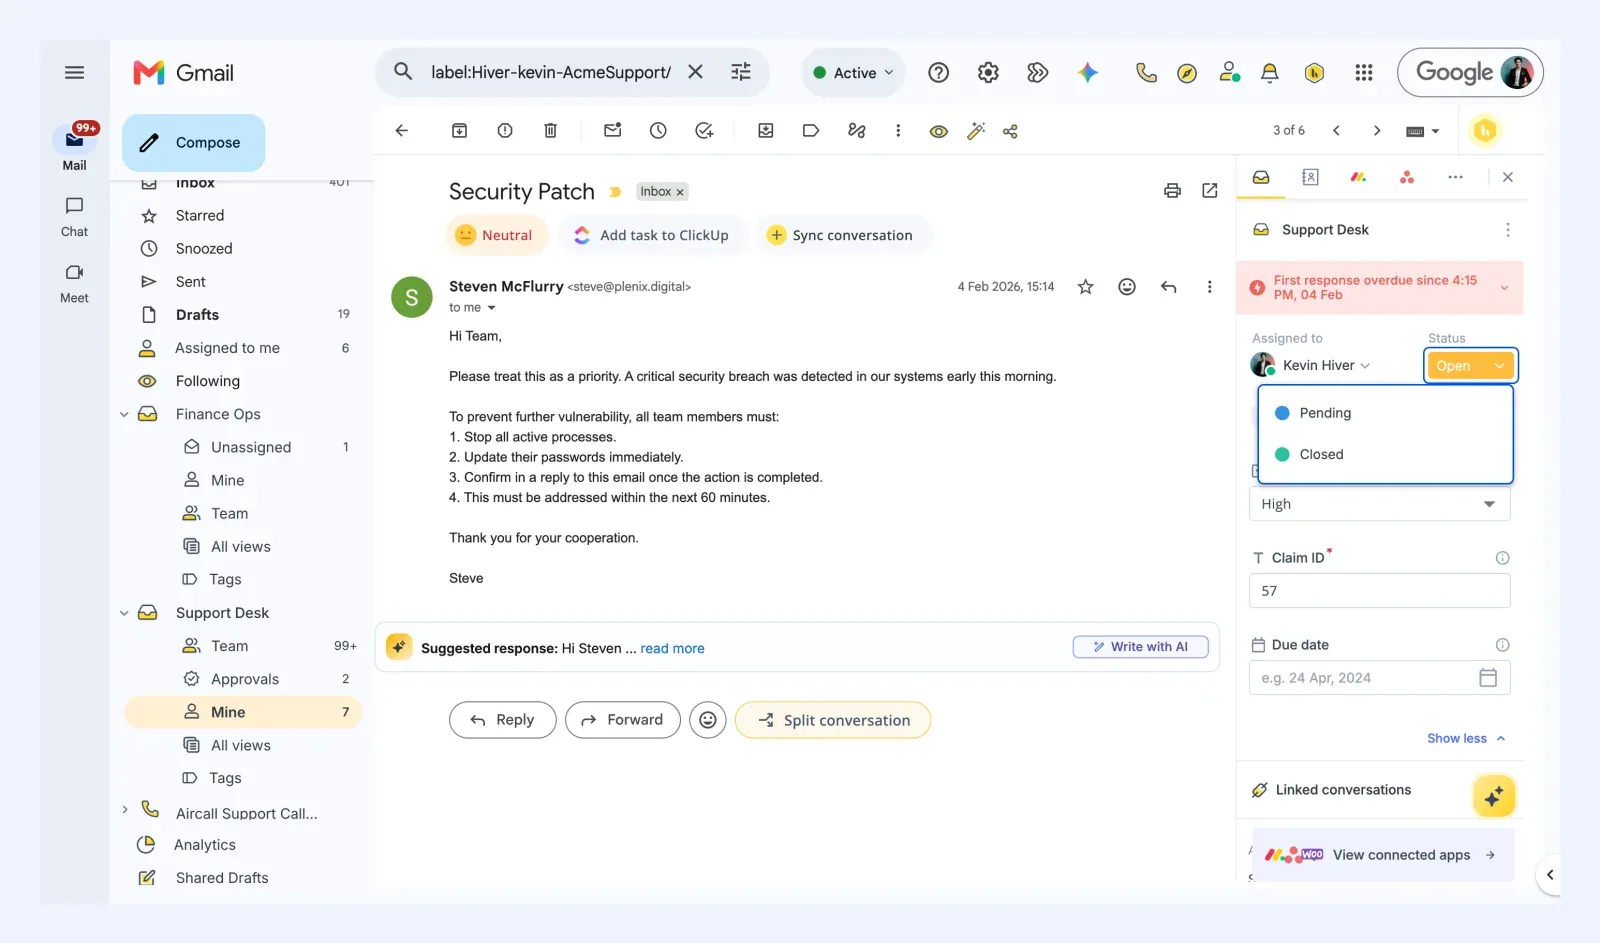Open the input tools keyboard dropdown
1600x943 pixels.
(x=1422, y=131)
